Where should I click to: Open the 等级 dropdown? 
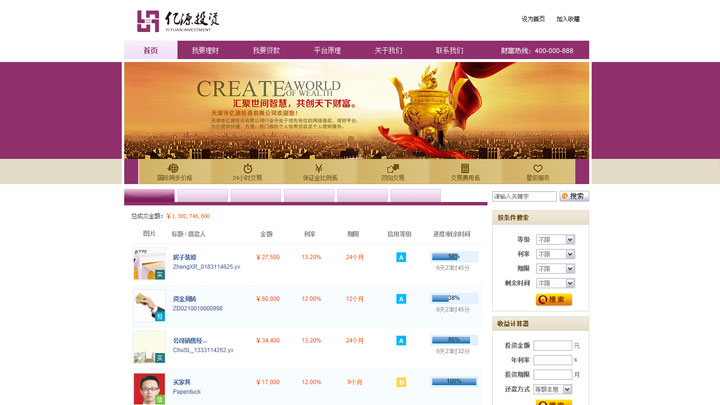555,240
